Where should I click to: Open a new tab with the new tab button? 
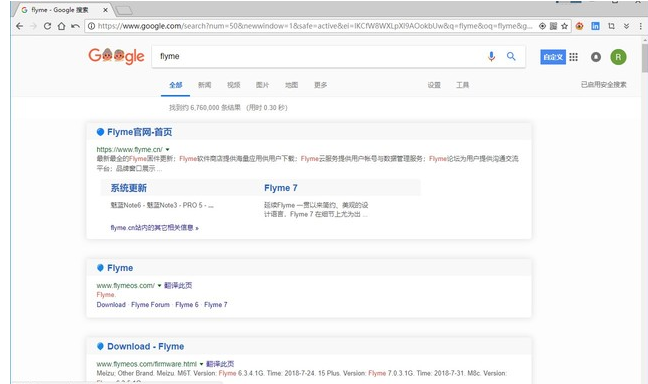tap(124, 10)
